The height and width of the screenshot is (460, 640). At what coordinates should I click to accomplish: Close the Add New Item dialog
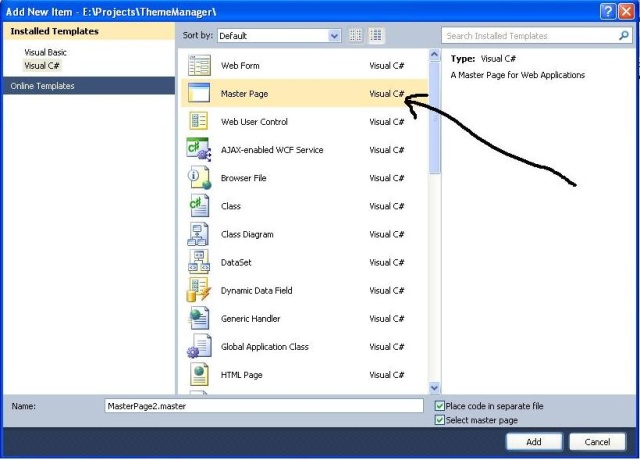626,11
